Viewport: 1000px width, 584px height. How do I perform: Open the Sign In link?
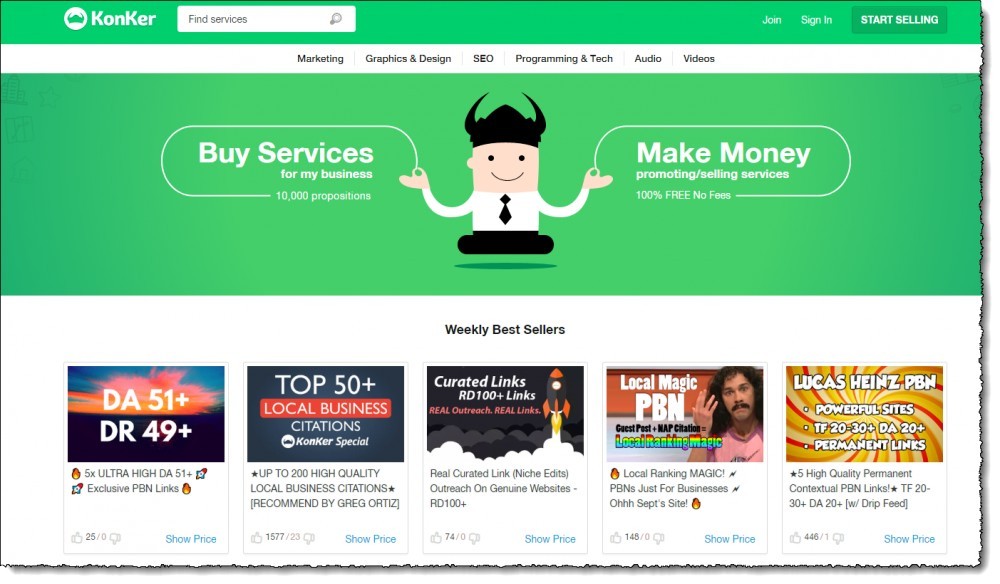point(816,20)
